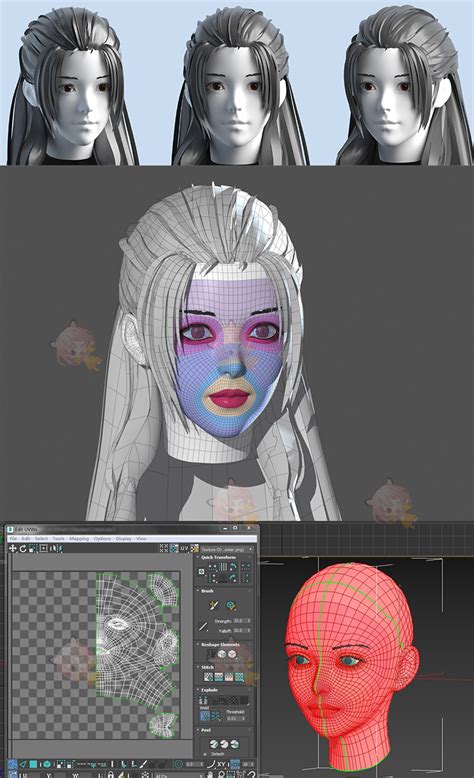
Task: Click the Mirror icon in Edit UVWs toolbar
Action: [57, 548]
